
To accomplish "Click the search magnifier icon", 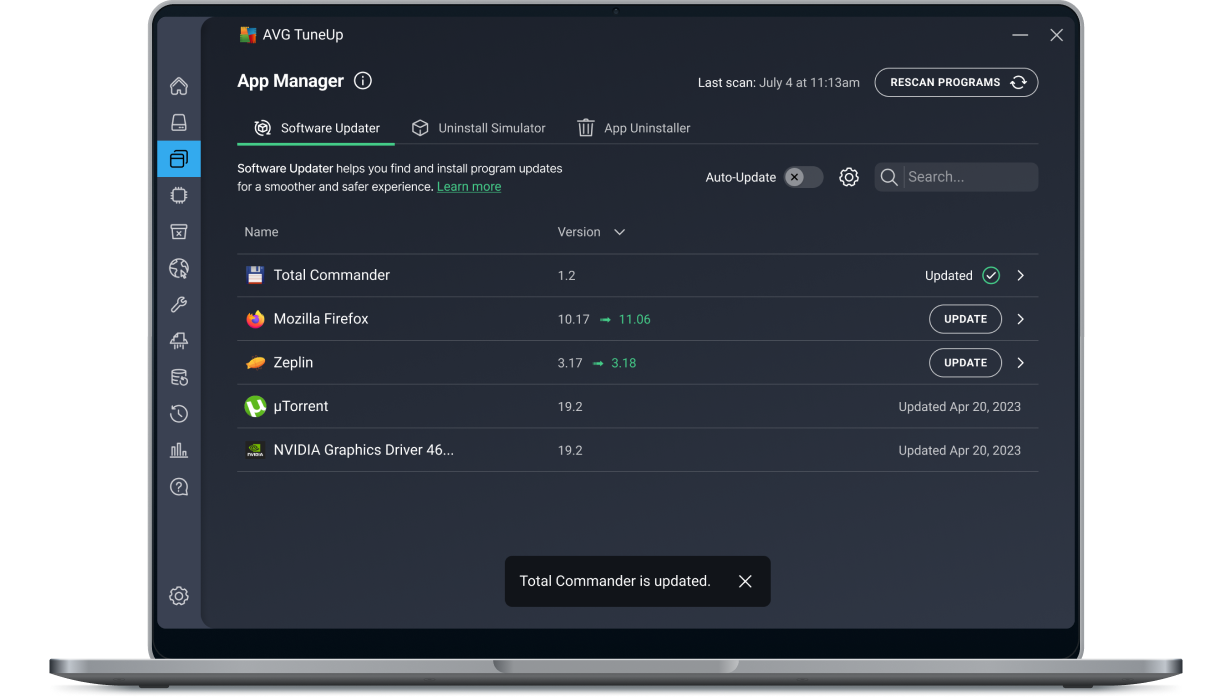I will (x=889, y=177).
